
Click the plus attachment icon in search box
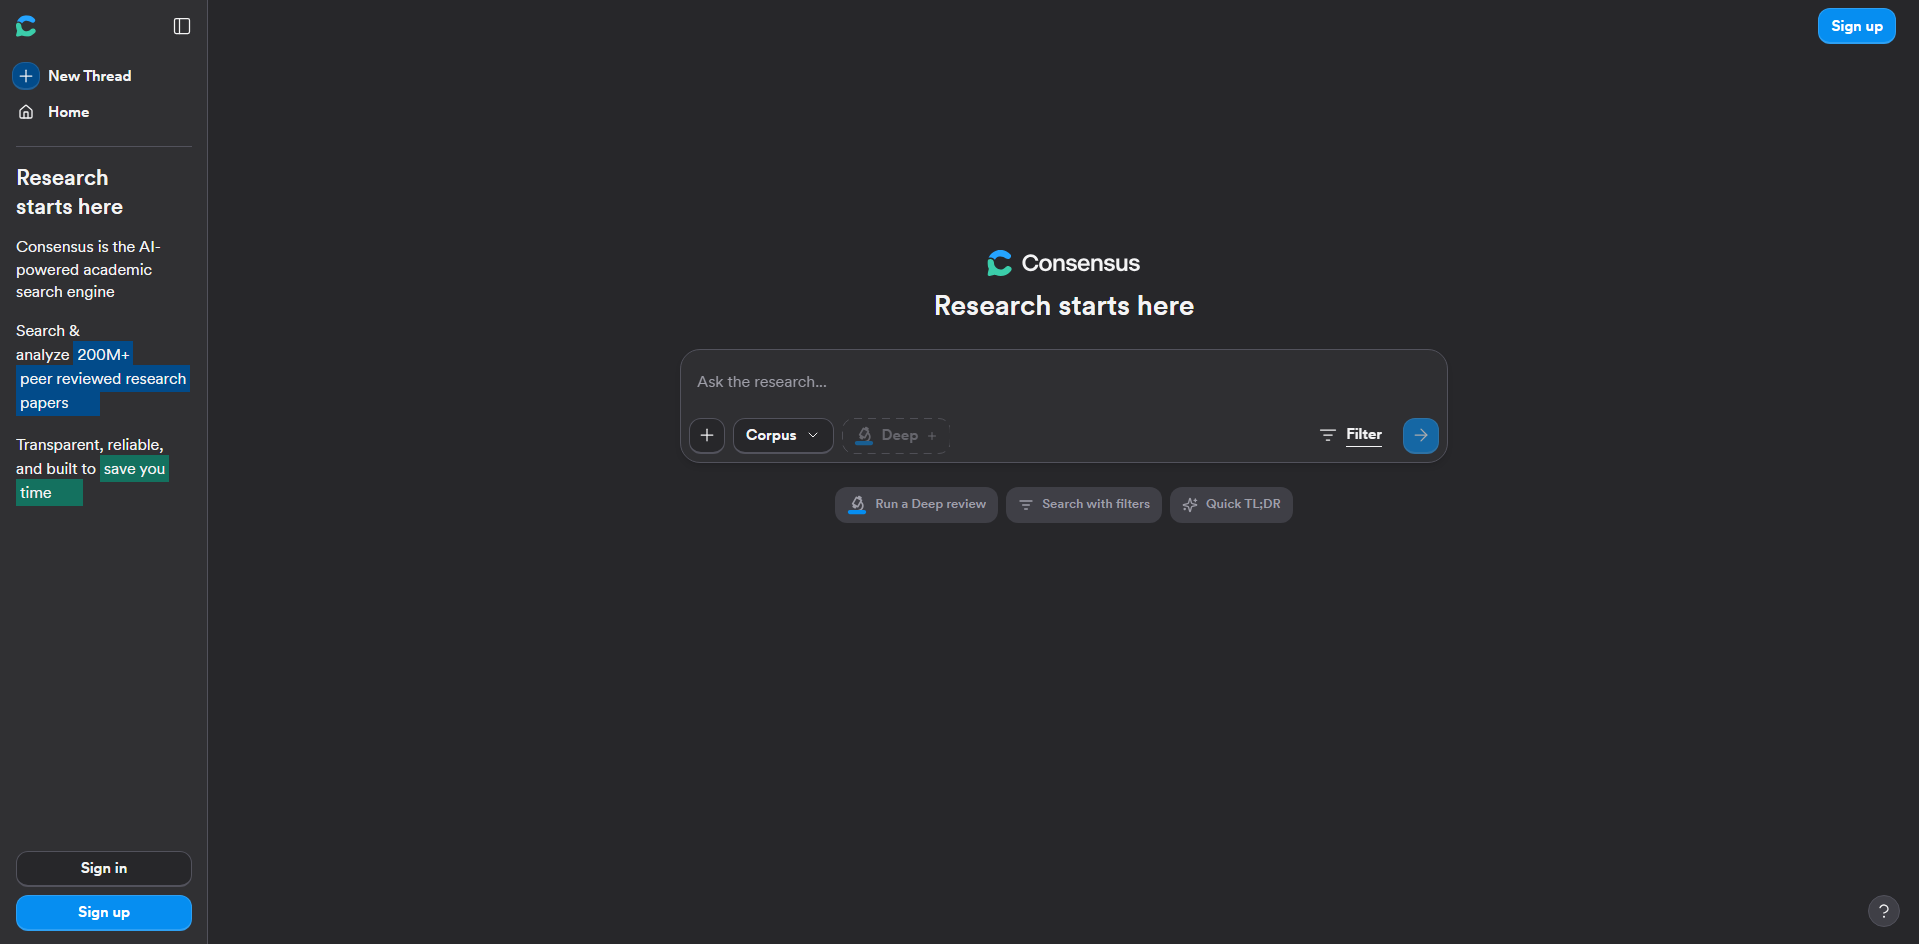[707, 435]
